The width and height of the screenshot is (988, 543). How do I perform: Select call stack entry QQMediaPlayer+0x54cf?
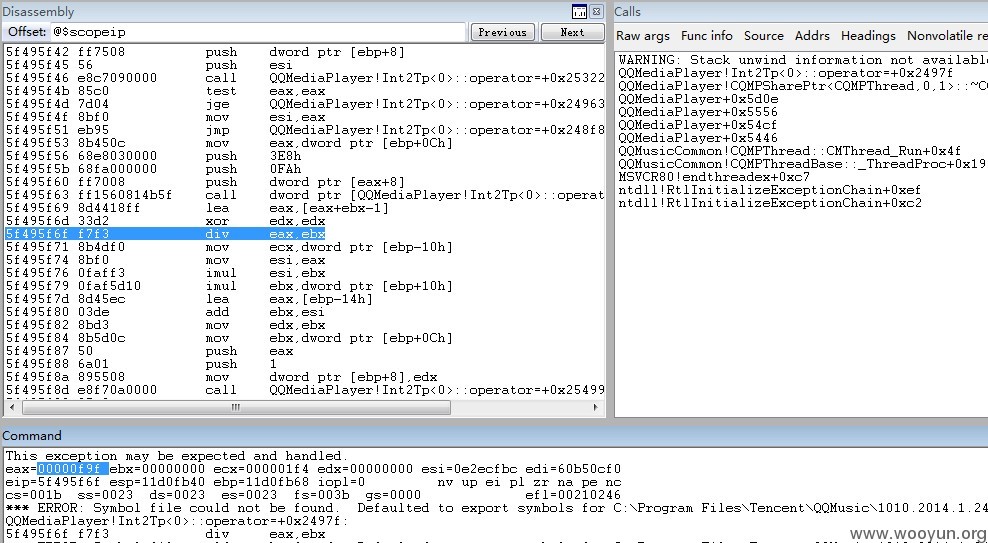click(698, 125)
